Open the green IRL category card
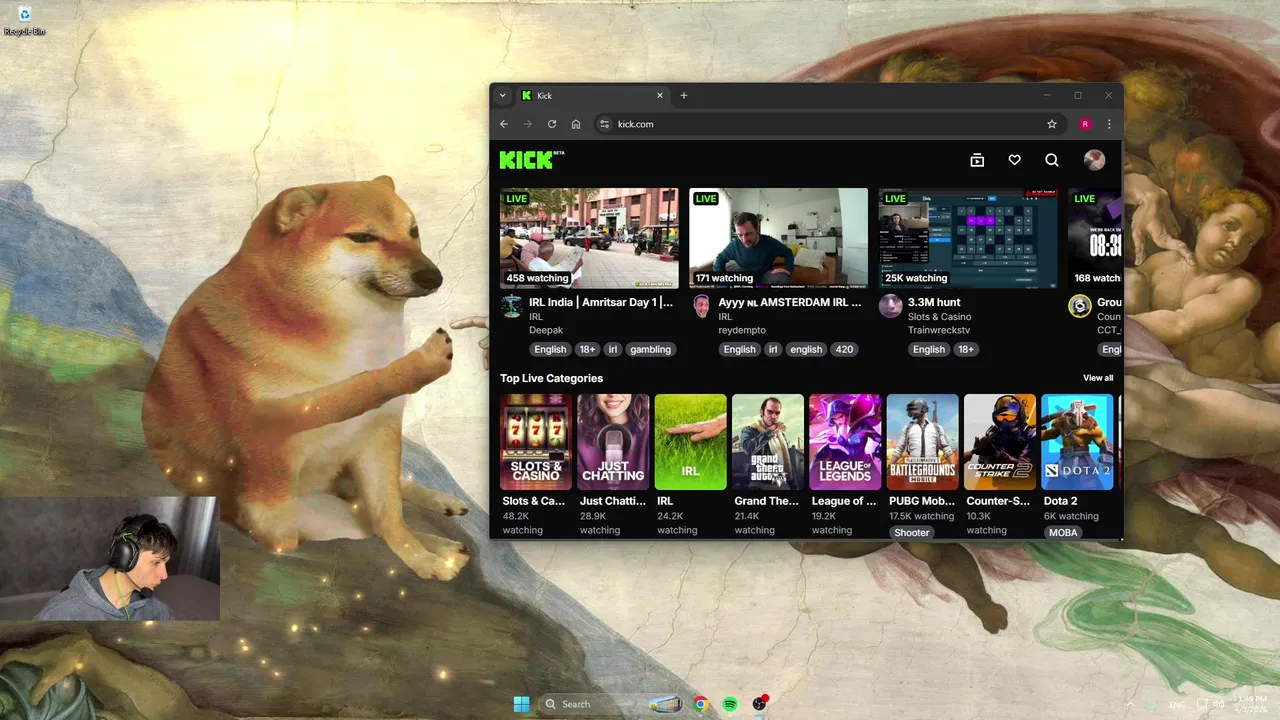 690,442
